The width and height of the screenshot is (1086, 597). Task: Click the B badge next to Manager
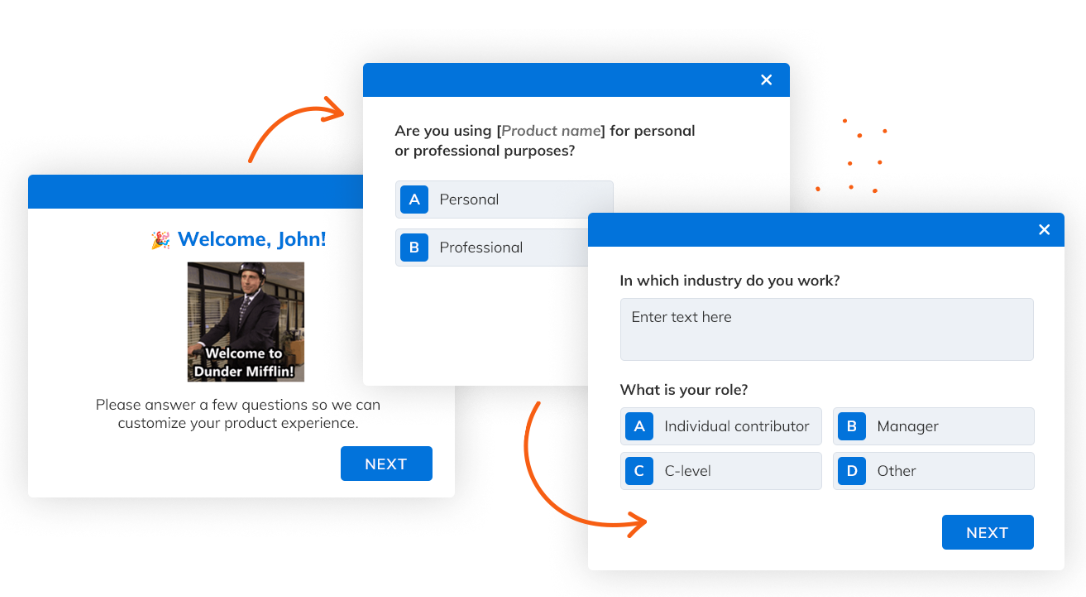click(851, 426)
